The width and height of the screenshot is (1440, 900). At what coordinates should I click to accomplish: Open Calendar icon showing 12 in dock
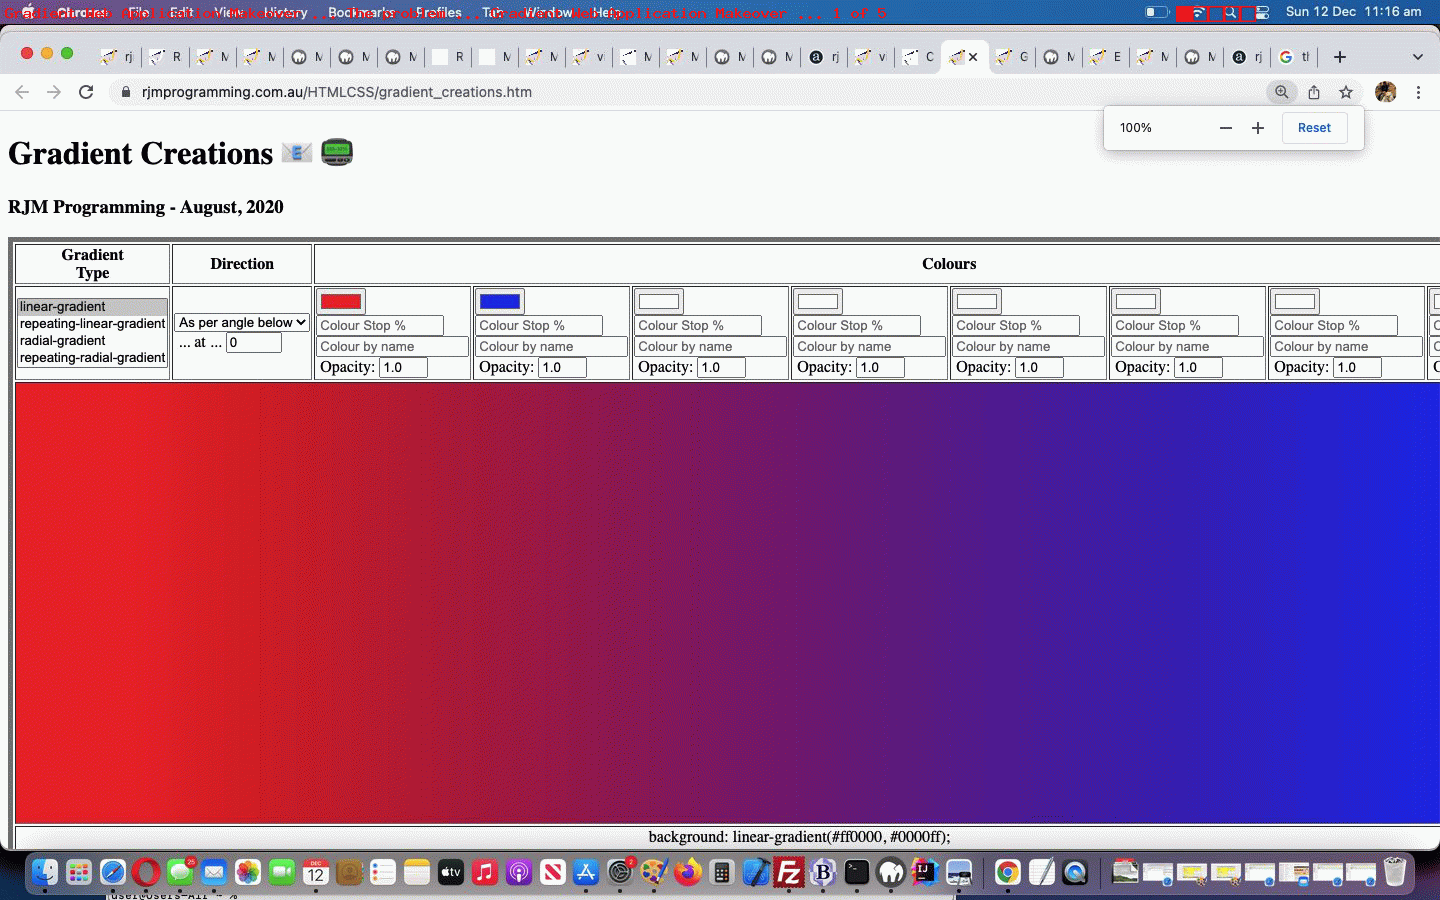click(x=316, y=873)
